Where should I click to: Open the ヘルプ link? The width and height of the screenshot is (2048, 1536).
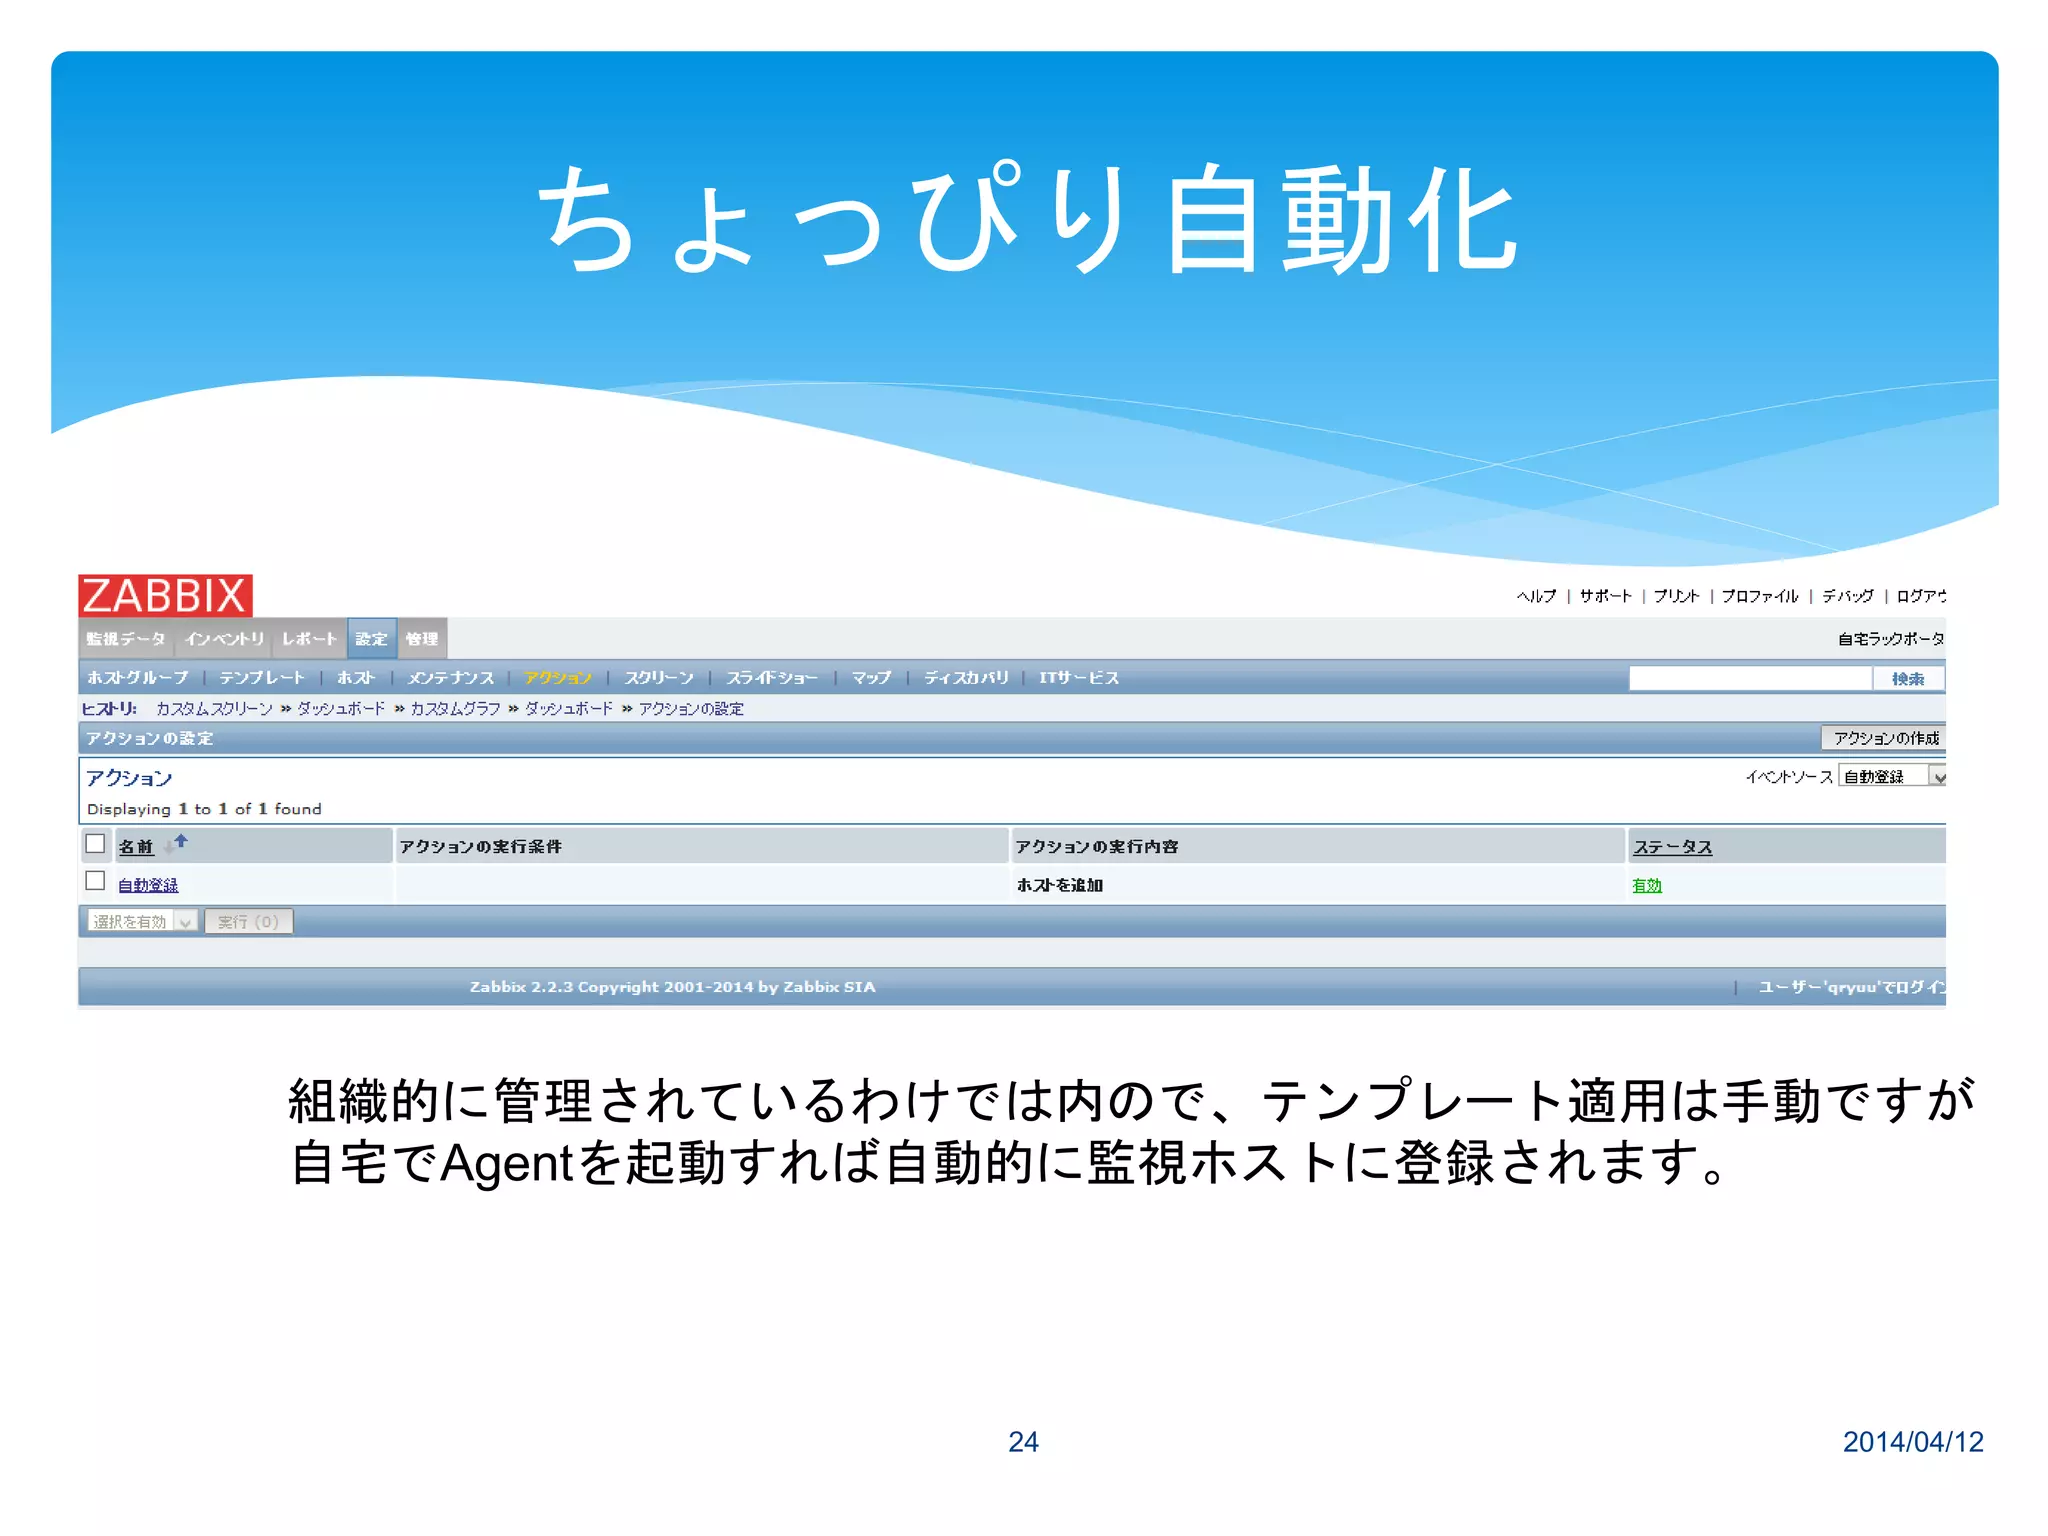[1536, 596]
